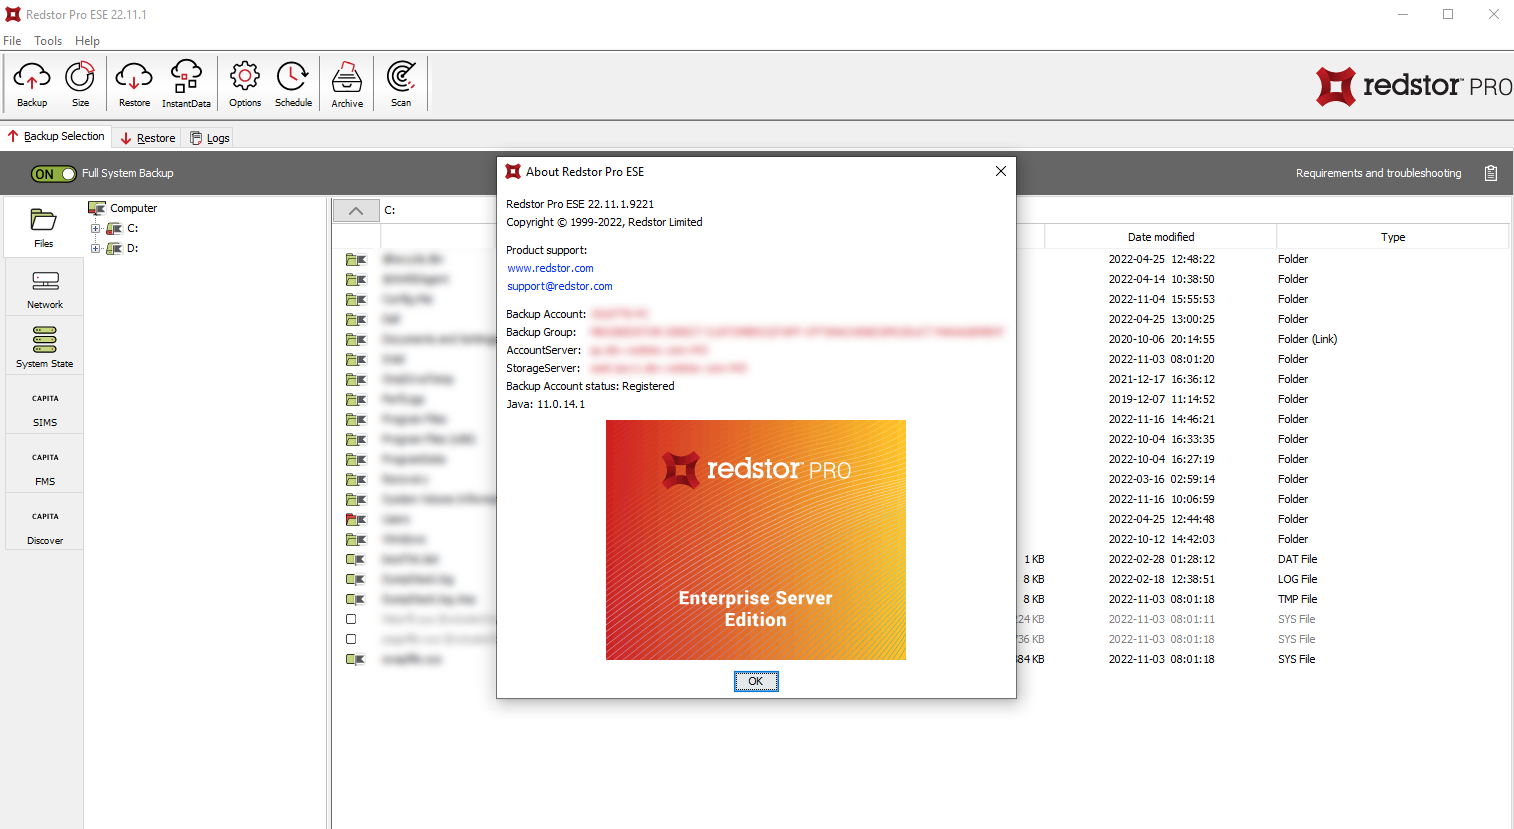Click the Folder (Link) type cell

tap(1307, 339)
